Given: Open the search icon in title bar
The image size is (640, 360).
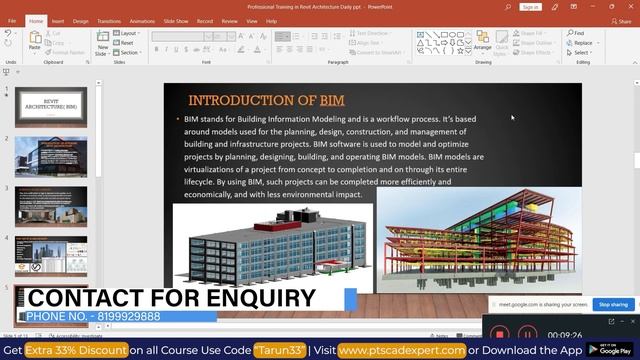Looking at the screenshot, I should pyautogui.click(x=507, y=7).
